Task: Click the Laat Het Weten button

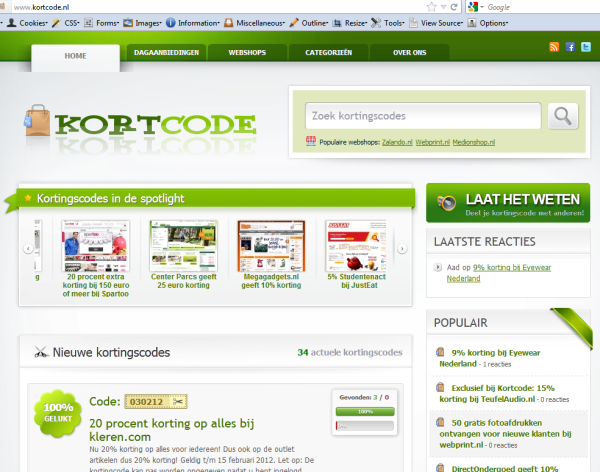Action: point(508,203)
